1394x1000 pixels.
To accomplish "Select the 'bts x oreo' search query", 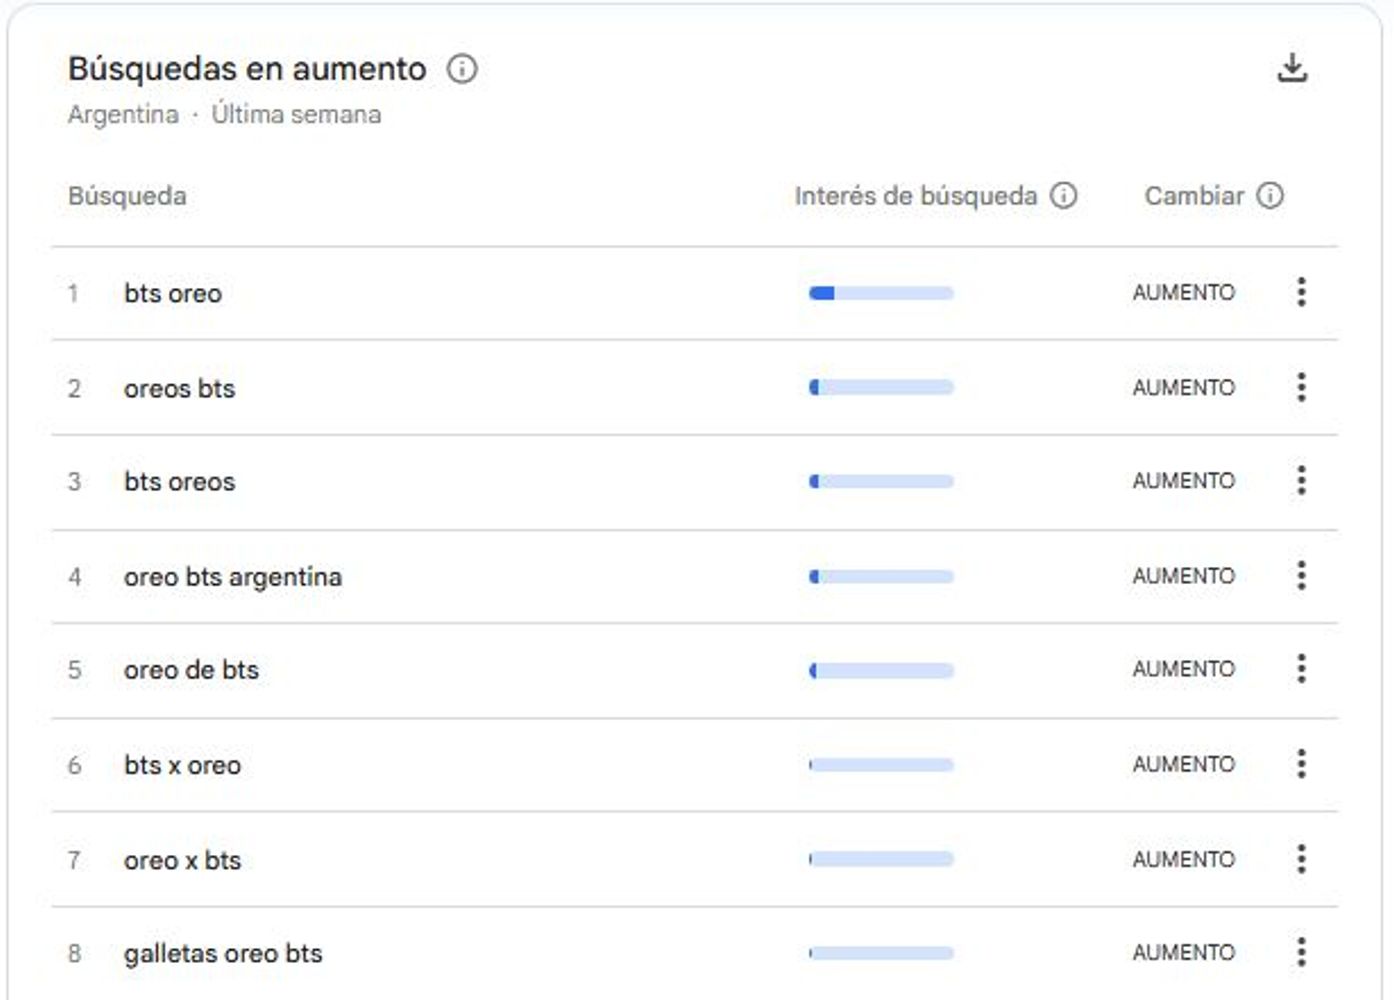I will point(183,765).
